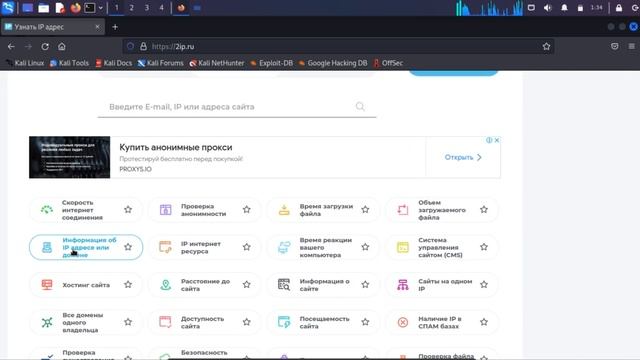The height and width of the screenshot is (360, 640).
Task: Go to the Firefox home page
Action: (62, 47)
